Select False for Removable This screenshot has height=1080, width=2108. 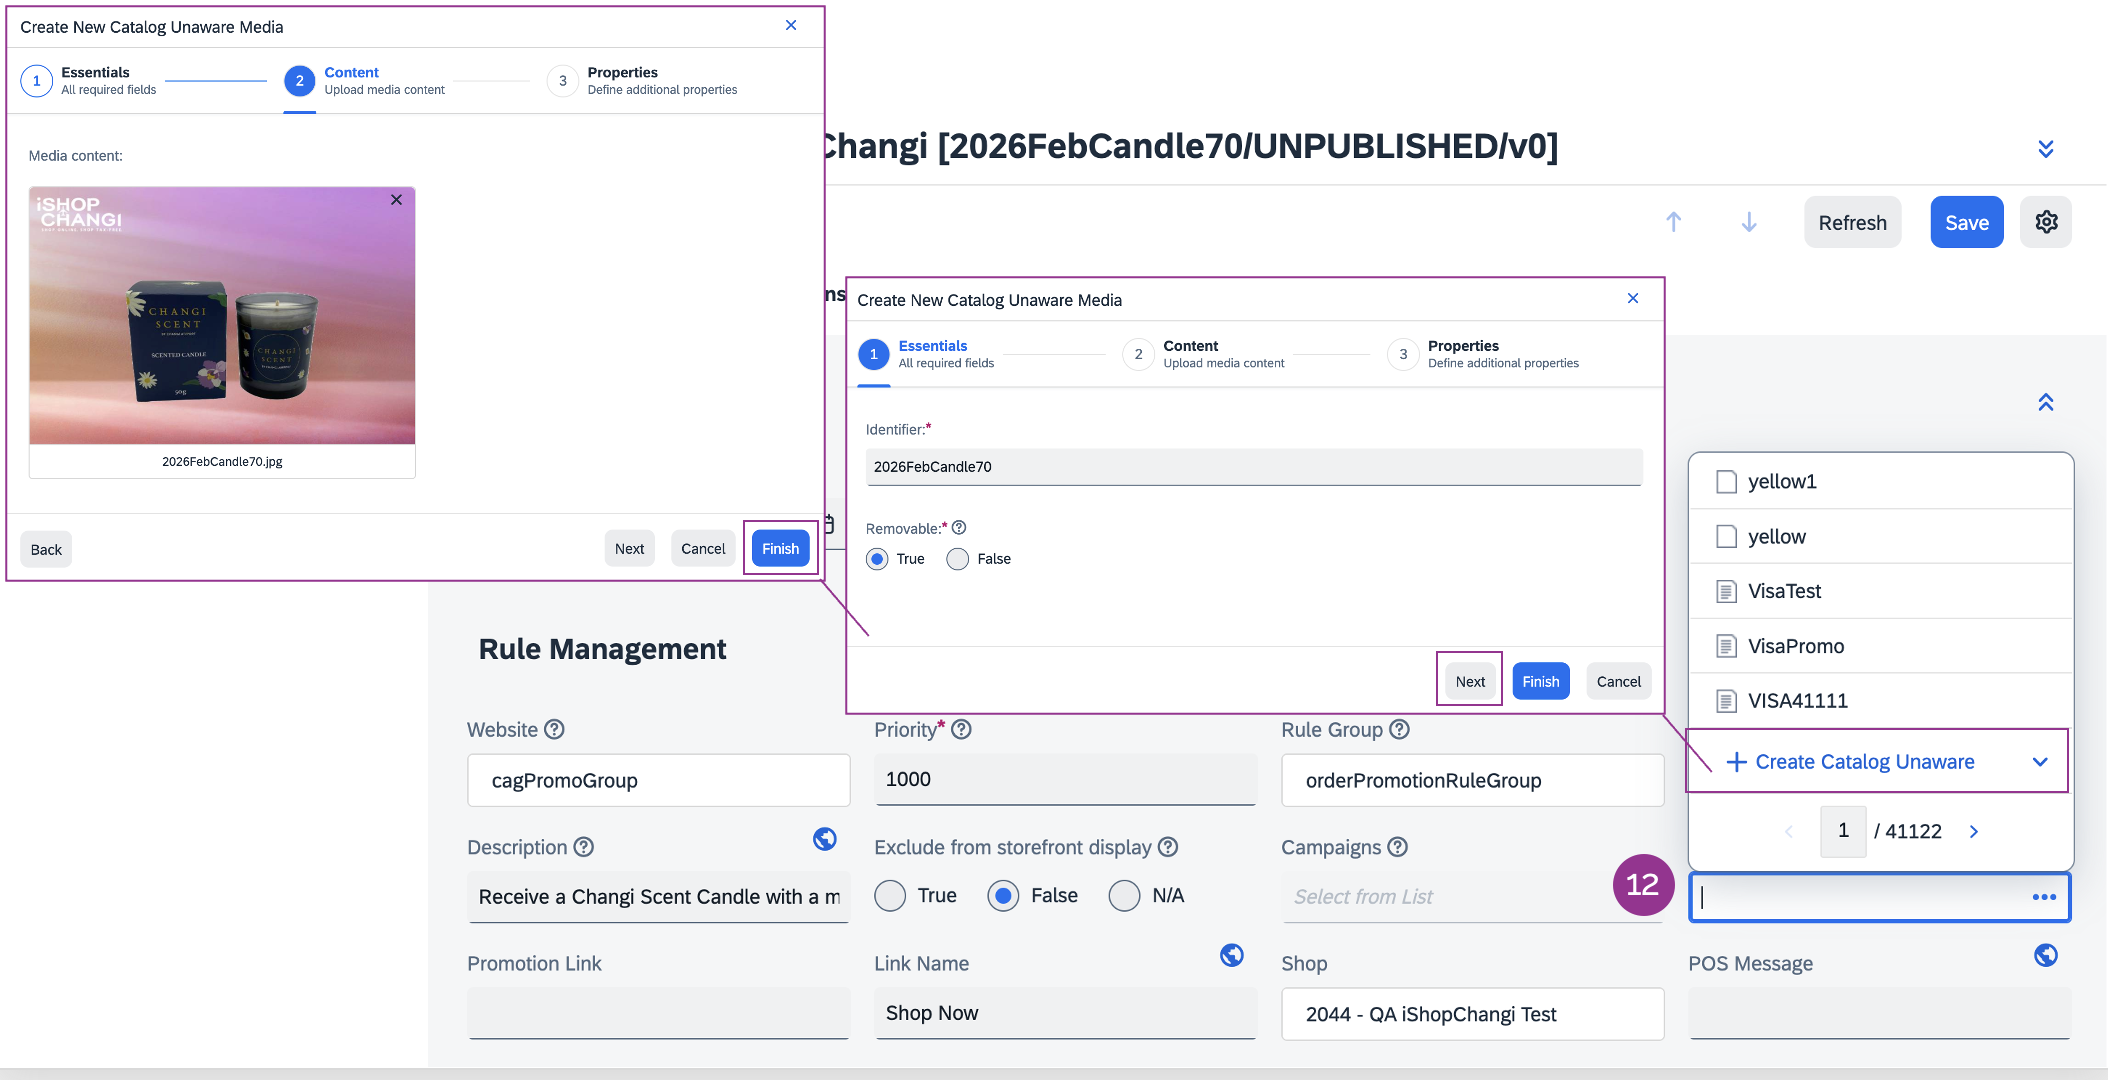coord(958,559)
